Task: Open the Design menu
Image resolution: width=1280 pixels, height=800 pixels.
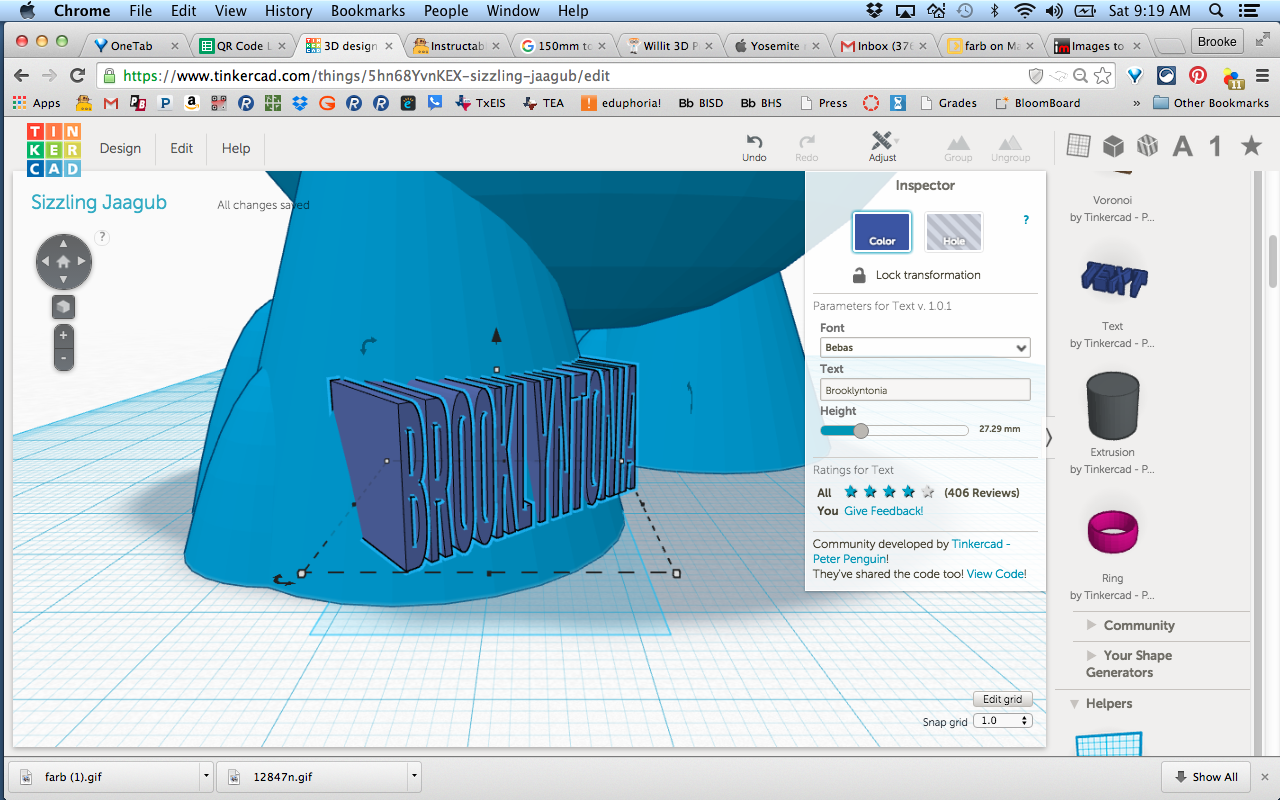Action: (120, 148)
